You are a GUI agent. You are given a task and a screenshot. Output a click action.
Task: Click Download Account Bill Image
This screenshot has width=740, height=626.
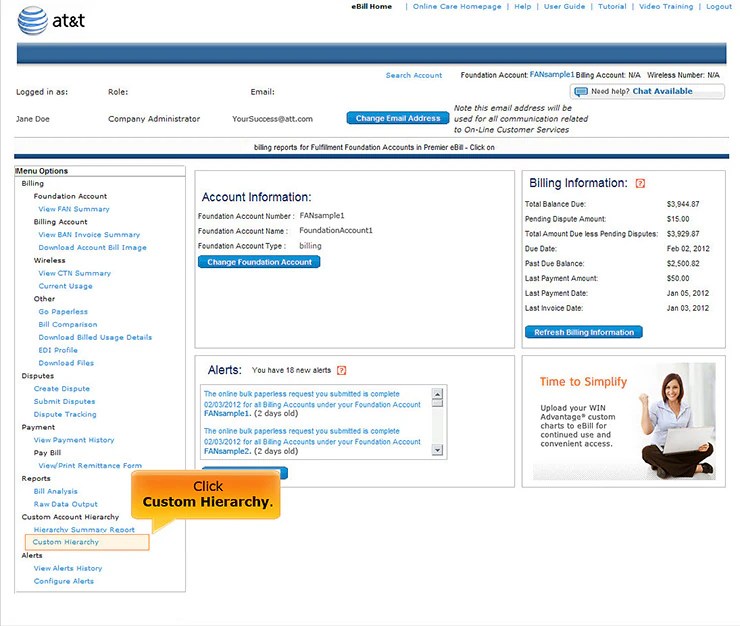tap(92, 247)
